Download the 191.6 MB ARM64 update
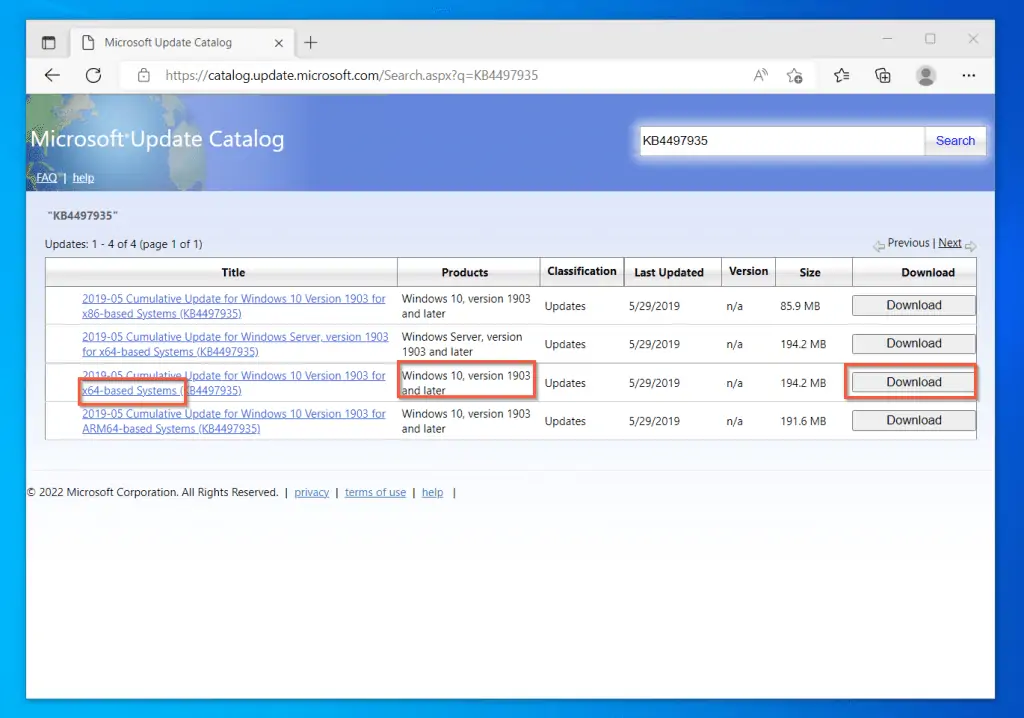The width and height of the screenshot is (1024, 718). click(x=914, y=420)
